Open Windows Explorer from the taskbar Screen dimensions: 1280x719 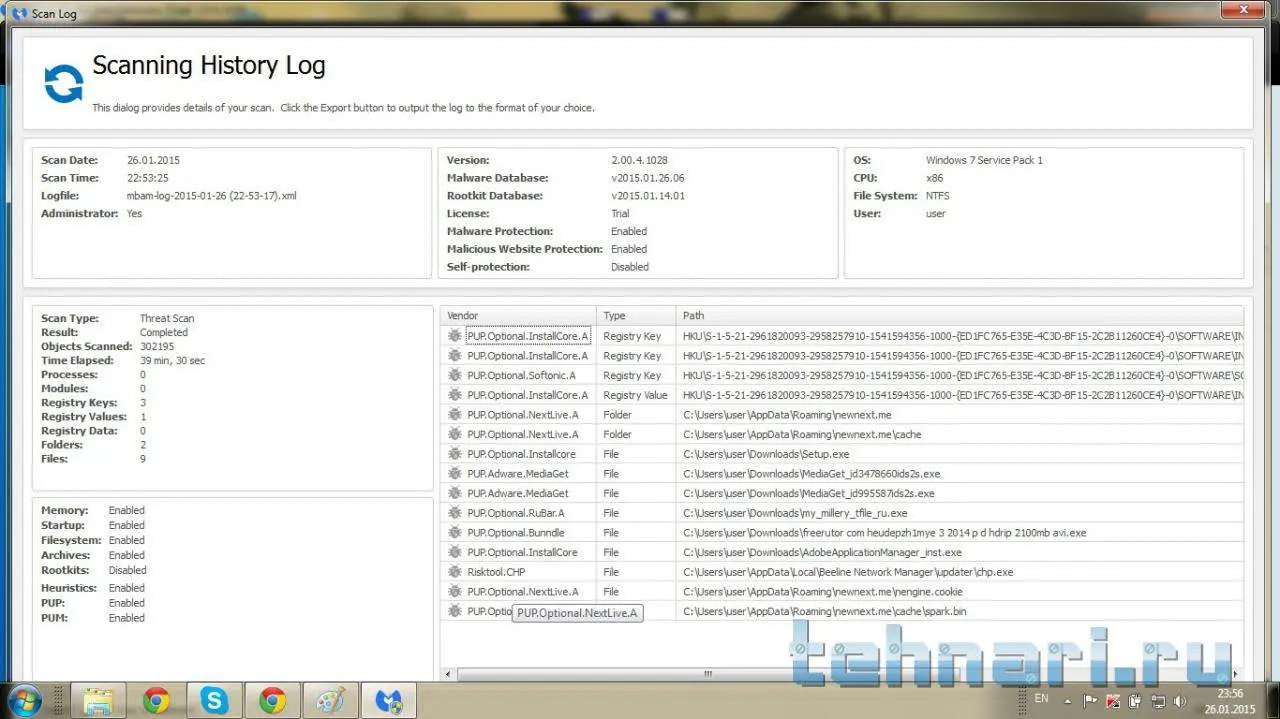98,700
